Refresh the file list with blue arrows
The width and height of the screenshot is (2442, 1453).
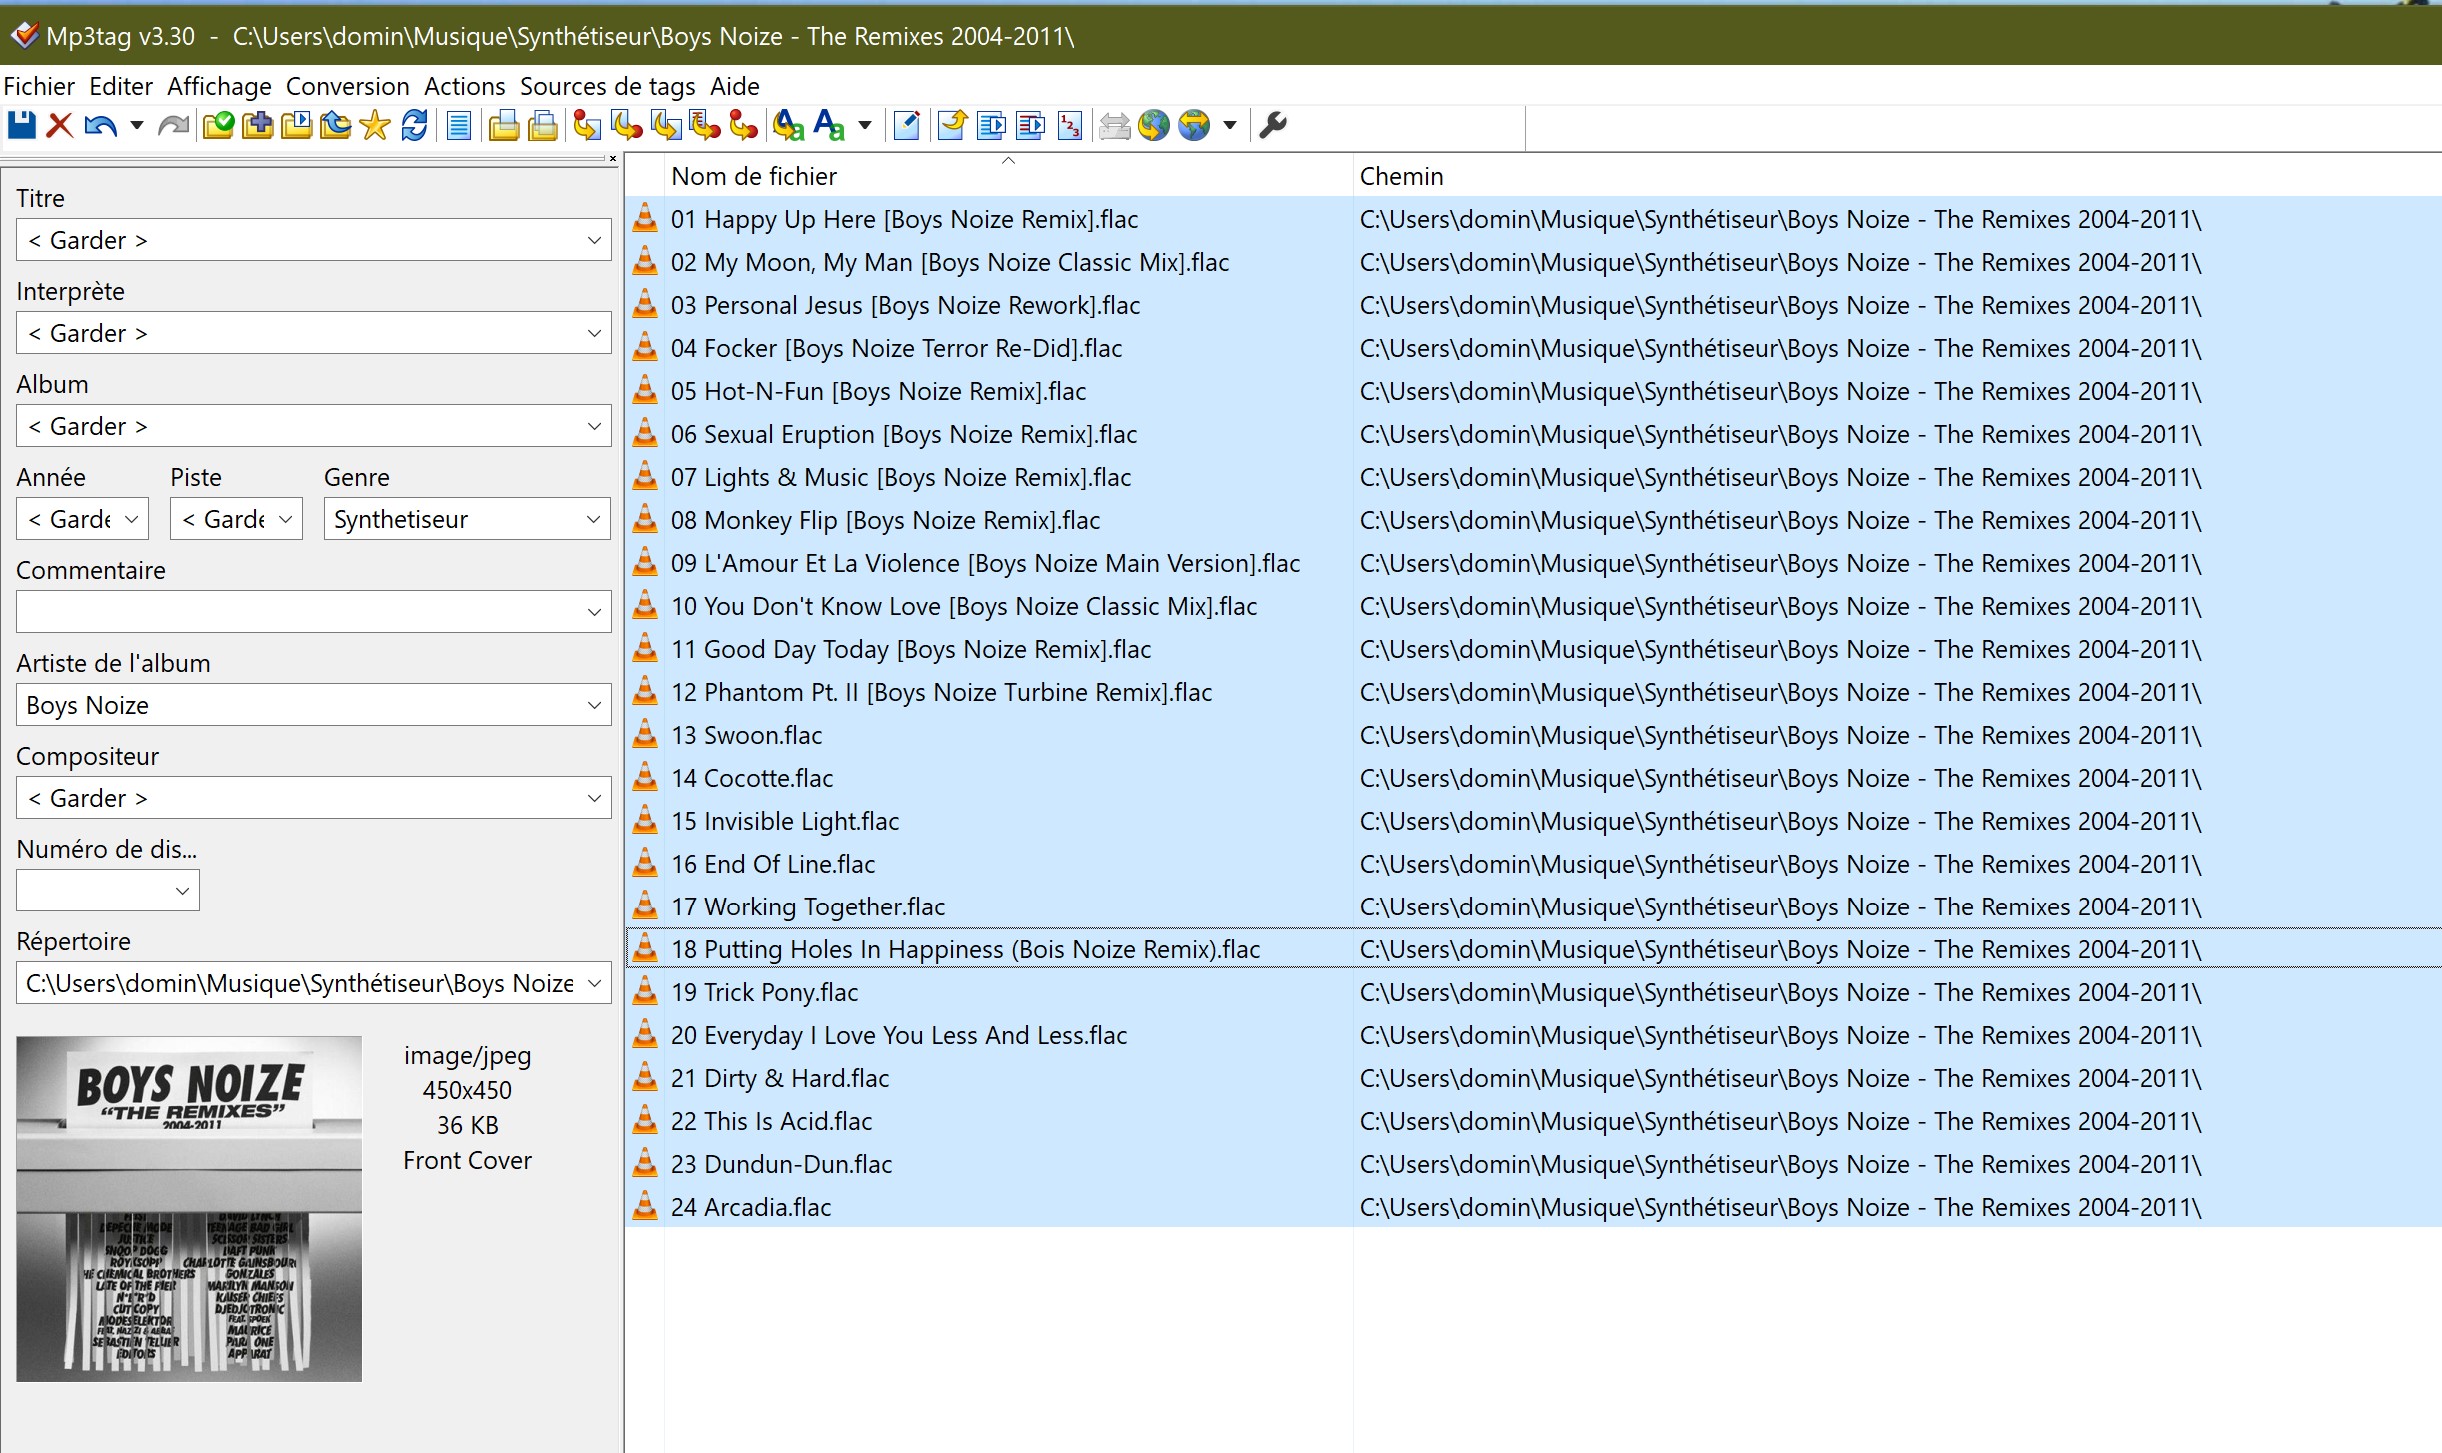[414, 125]
